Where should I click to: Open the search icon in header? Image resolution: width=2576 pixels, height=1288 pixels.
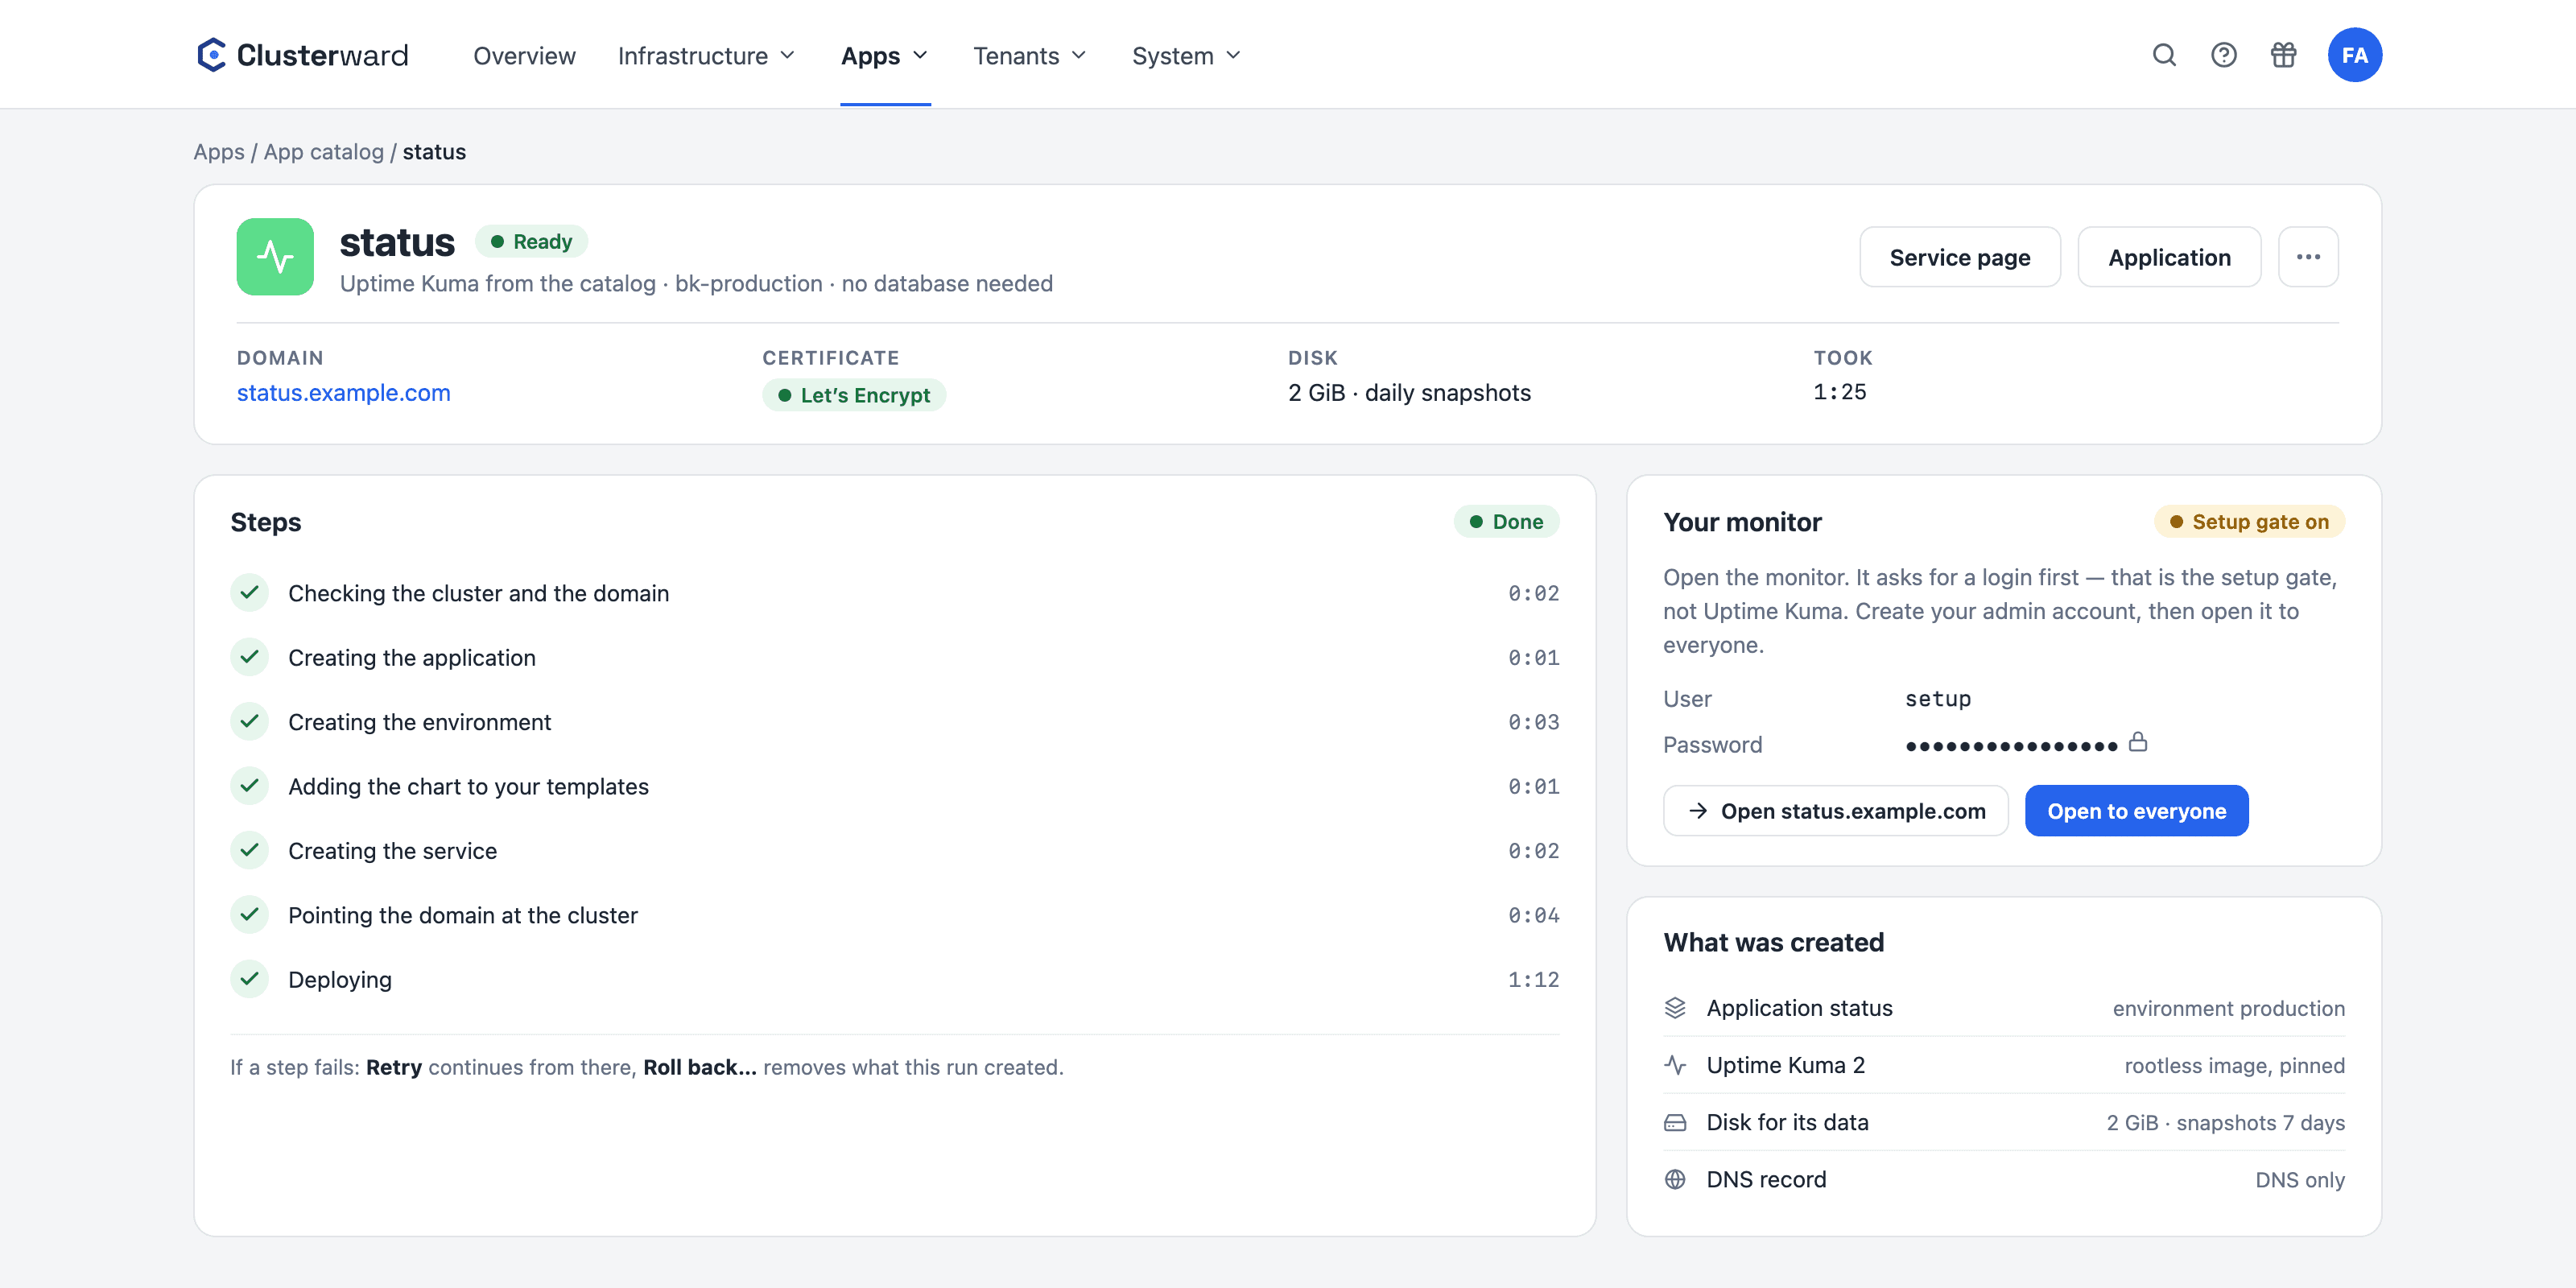(2164, 55)
